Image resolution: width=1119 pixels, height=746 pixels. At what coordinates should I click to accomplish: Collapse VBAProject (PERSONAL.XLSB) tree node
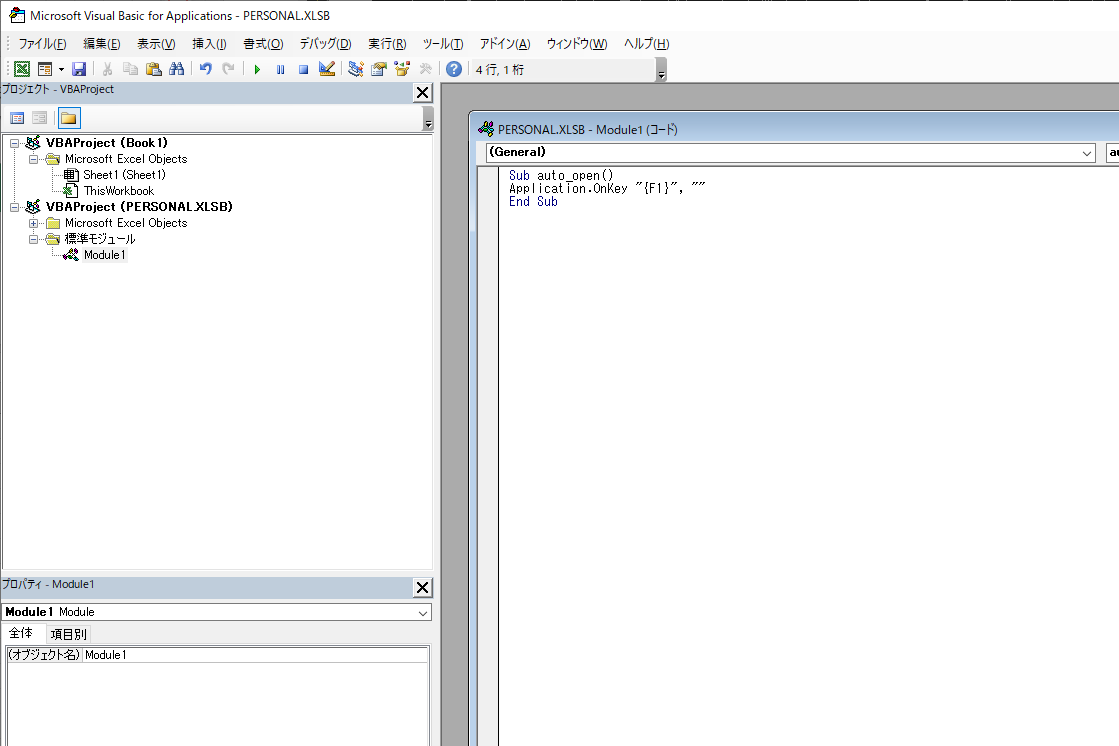[14, 207]
